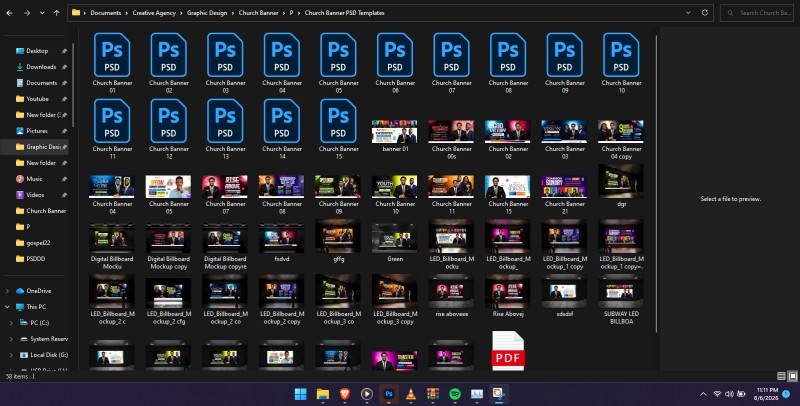Select the Church Banner 10 PSD file icon
Image resolution: width=800 pixels, height=406 pixels.
click(x=621, y=55)
